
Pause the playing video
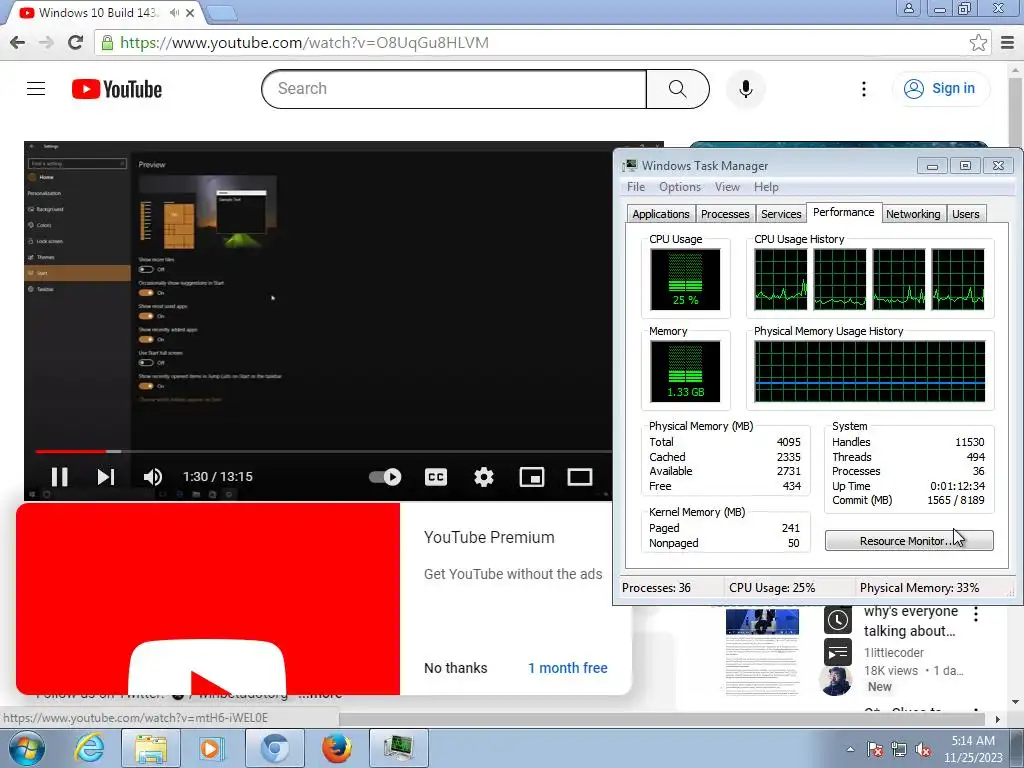click(59, 477)
